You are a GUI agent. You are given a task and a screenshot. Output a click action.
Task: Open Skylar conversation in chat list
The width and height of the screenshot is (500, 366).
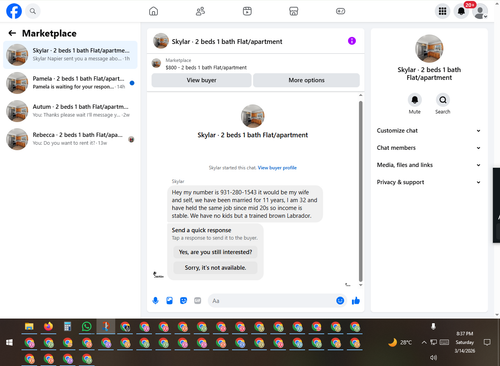coord(70,55)
